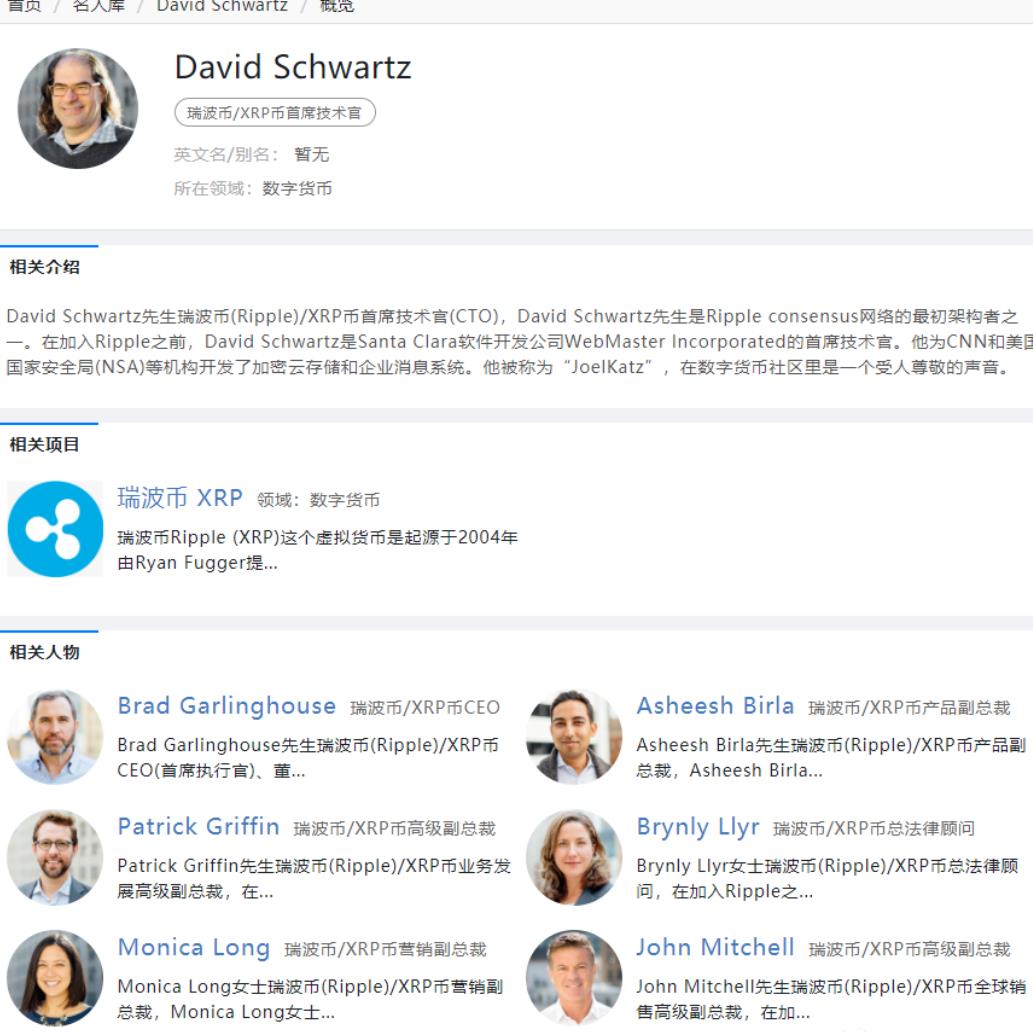Open Brynly Llyr name link
Image resolution: width=1033 pixels, height=1033 pixels.
[698, 826]
